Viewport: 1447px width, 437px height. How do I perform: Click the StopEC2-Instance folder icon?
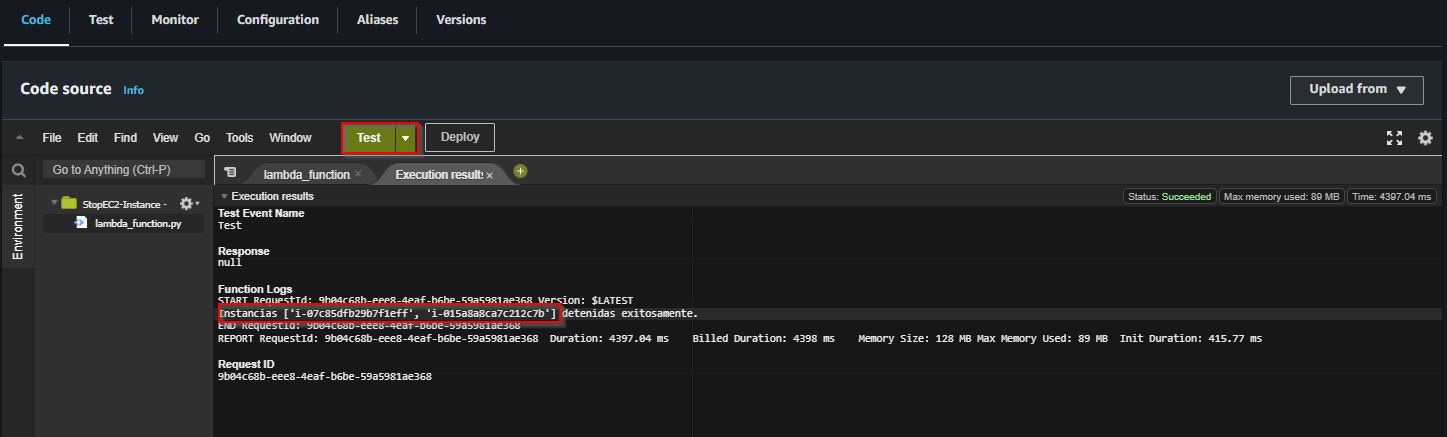[69, 203]
